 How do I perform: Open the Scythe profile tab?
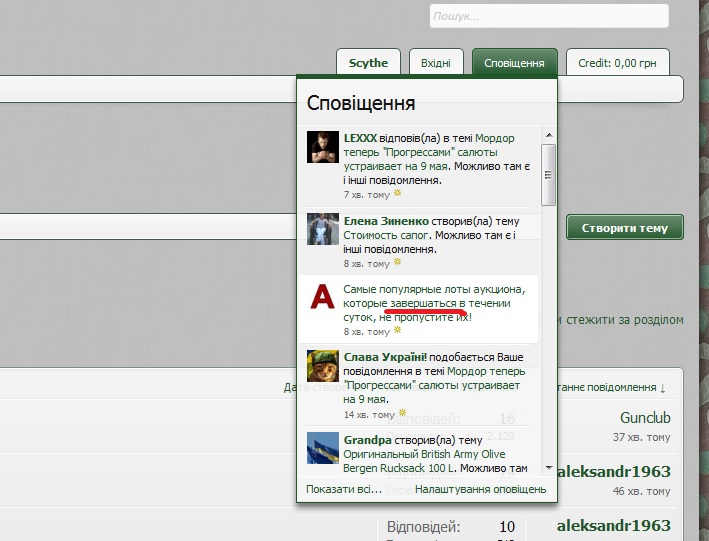(x=368, y=62)
